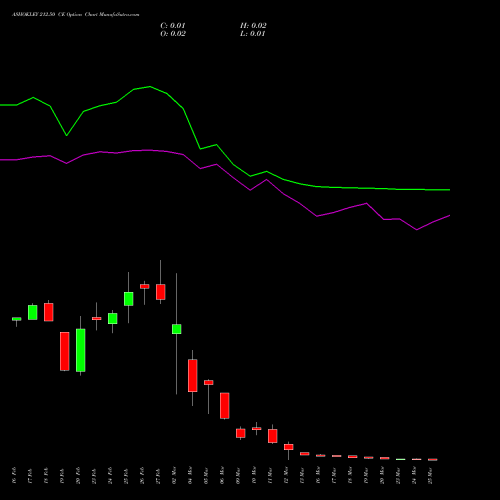The width and height of the screenshot is (500, 500).
Task: Click the green candle for 02 Mar
Action: point(177,329)
